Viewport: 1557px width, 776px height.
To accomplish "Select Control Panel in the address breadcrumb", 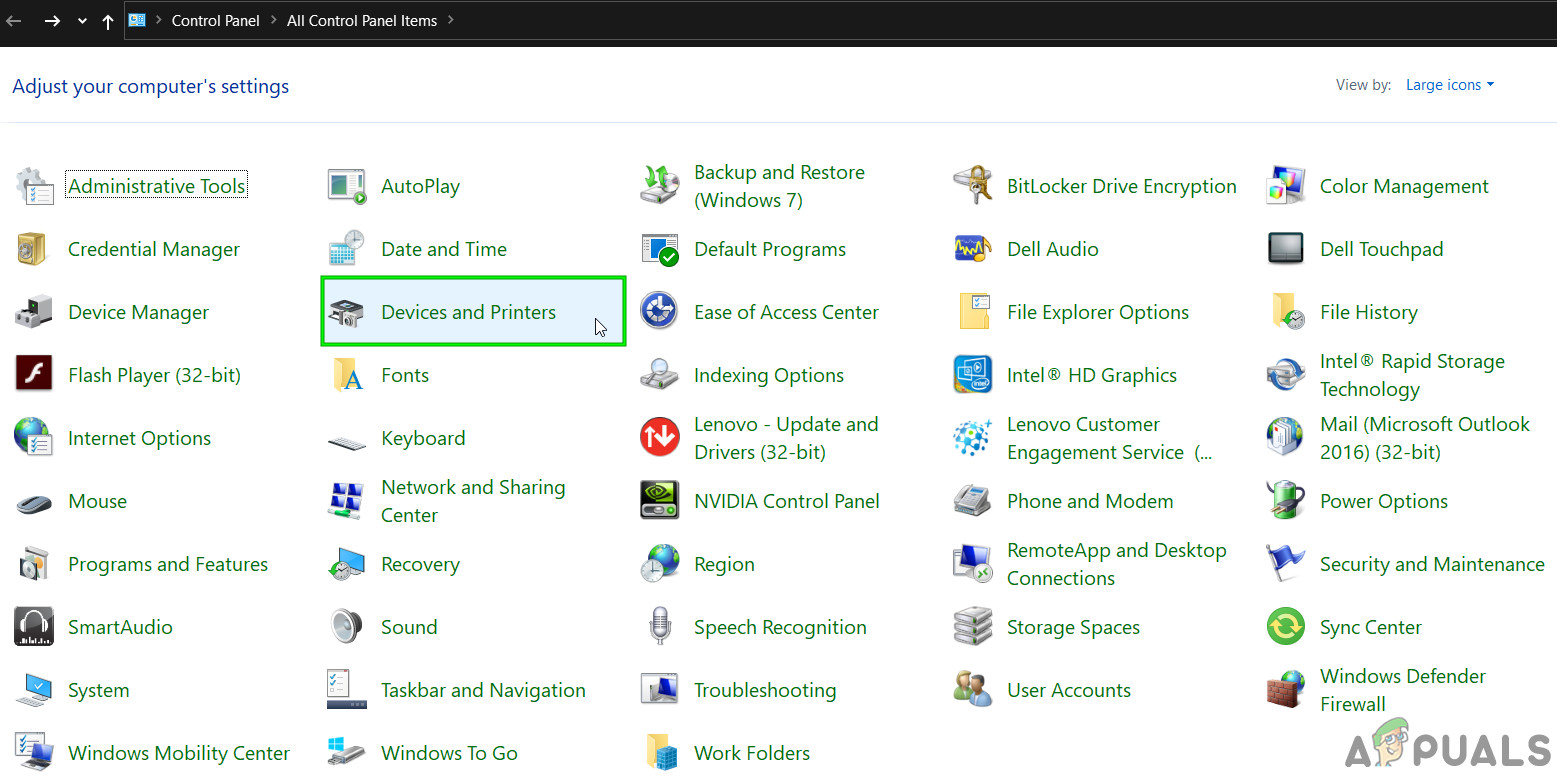I will point(215,20).
